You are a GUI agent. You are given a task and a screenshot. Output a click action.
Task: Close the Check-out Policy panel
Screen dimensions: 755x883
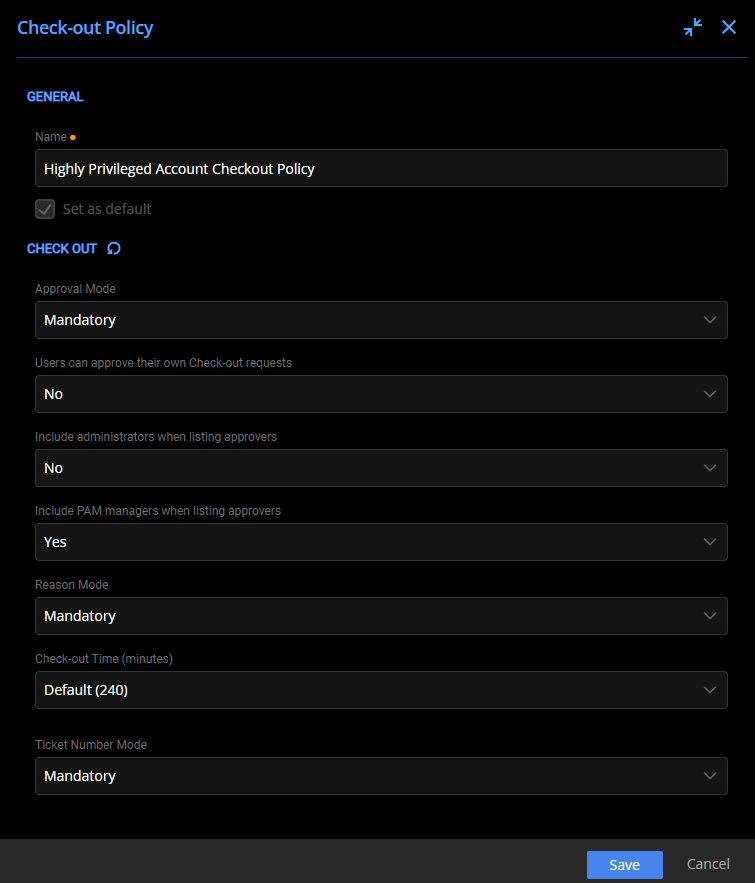point(728,28)
